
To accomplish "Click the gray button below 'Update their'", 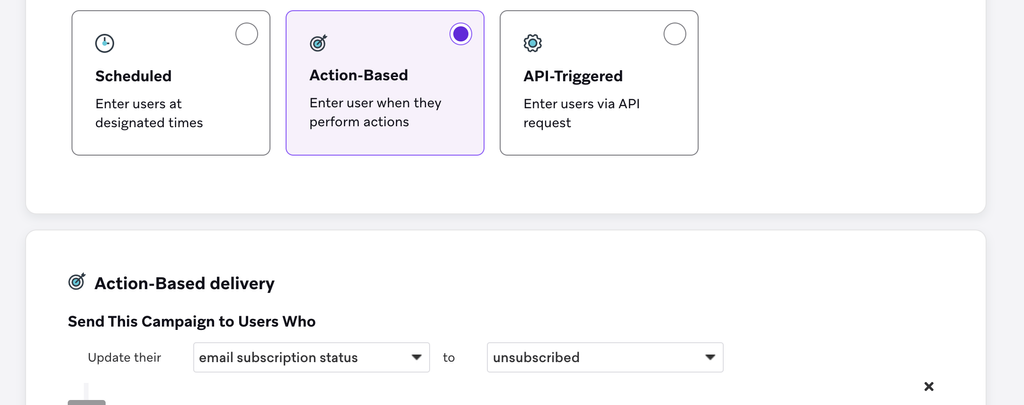I will coord(86,401).
